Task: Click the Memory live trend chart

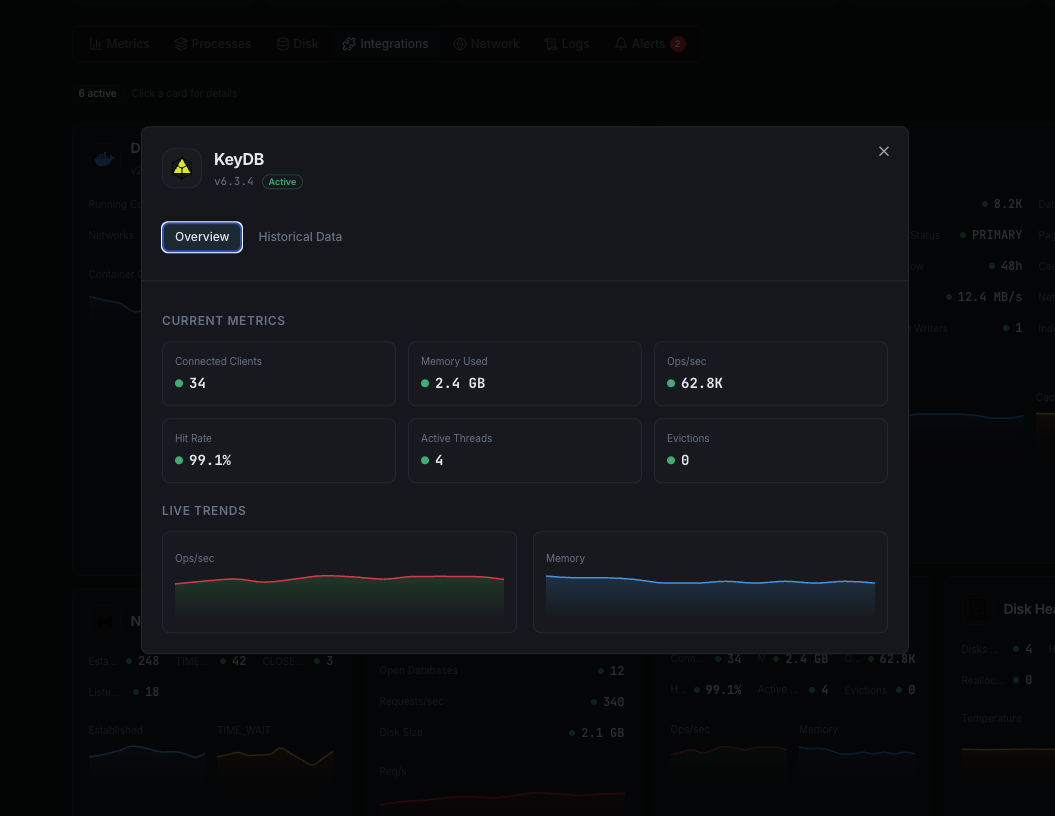Action: (710, 582)
